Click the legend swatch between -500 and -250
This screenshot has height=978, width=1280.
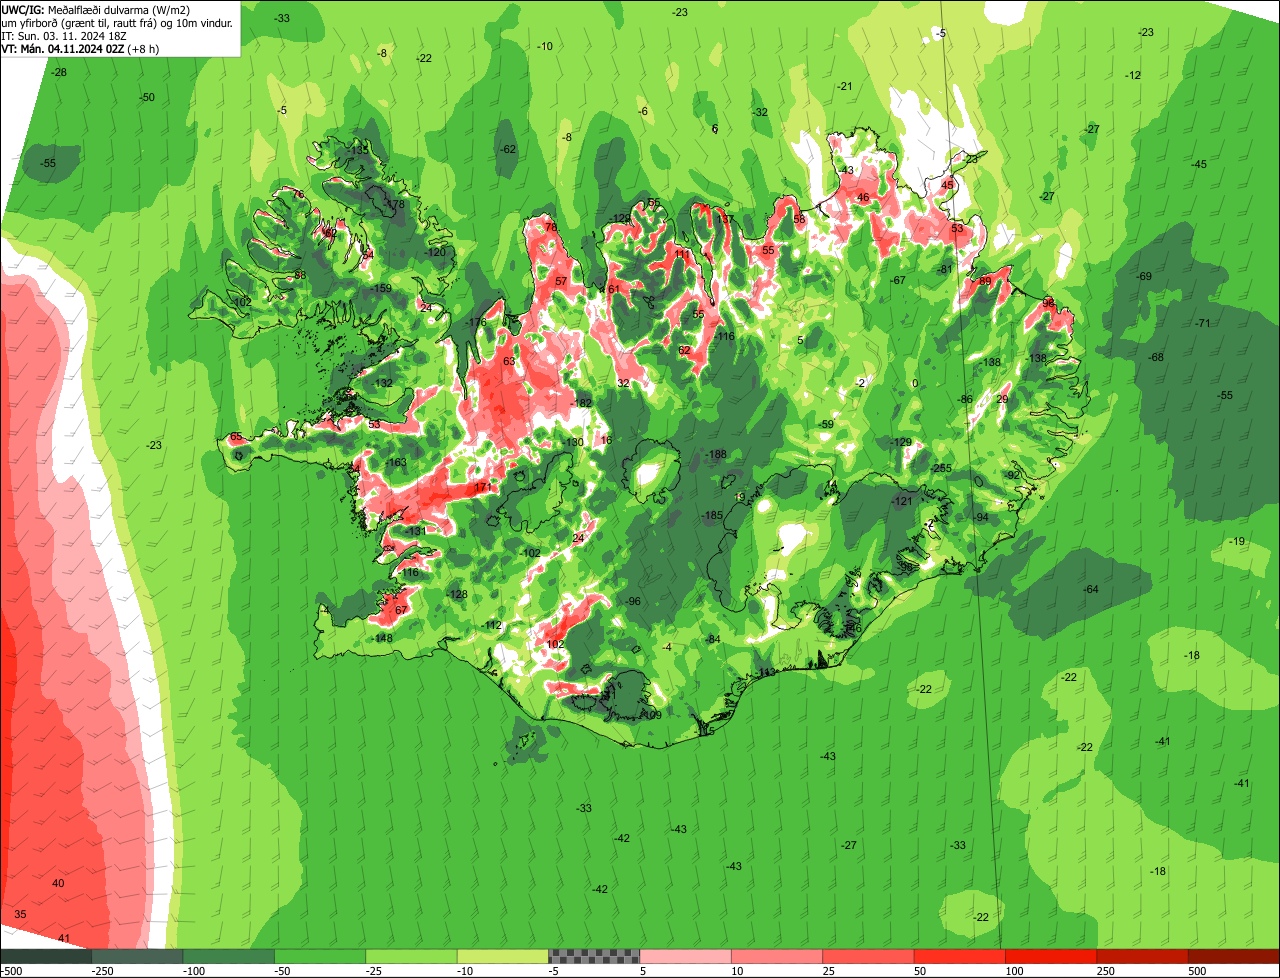(46, 956)
